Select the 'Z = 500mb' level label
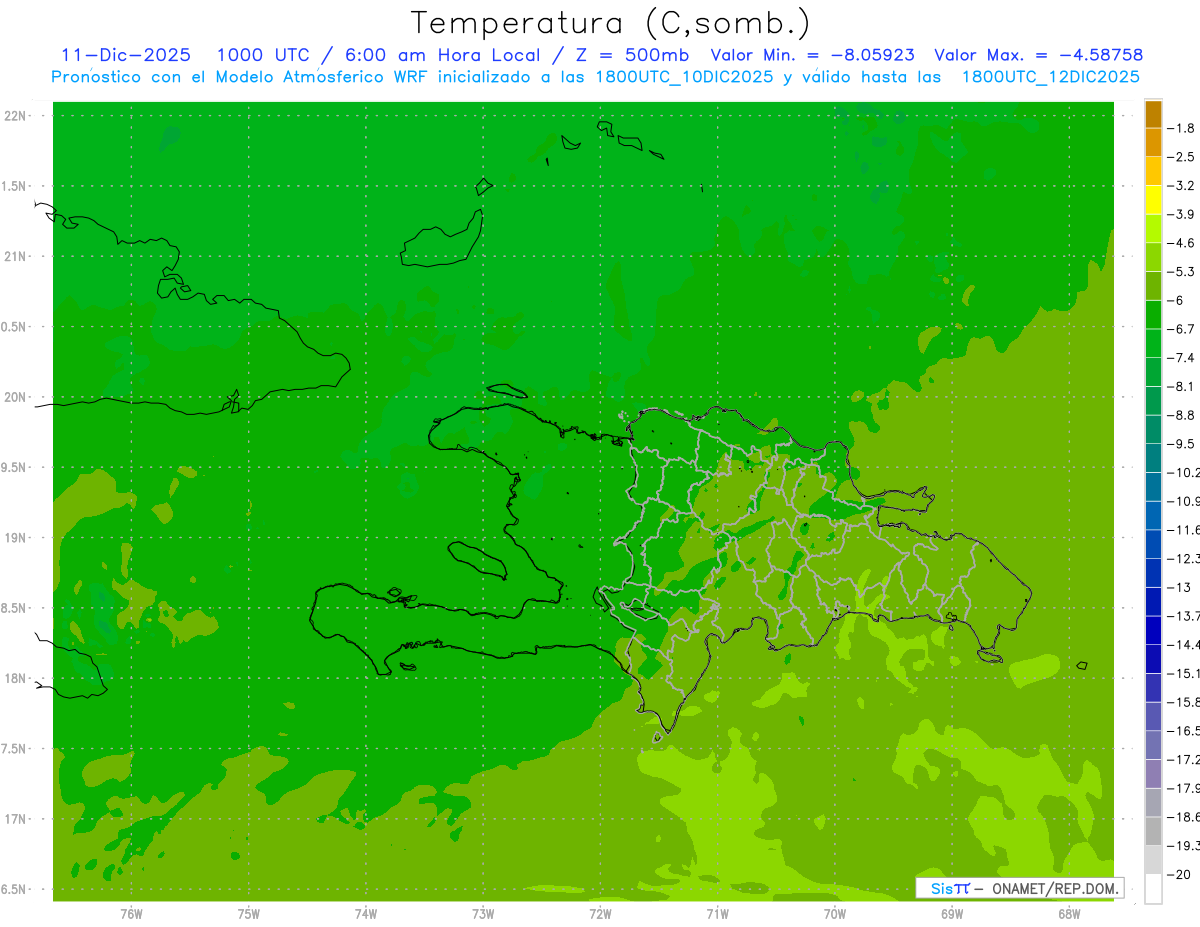The width and height of the screenshot is (1200, 927). [631, 55]
